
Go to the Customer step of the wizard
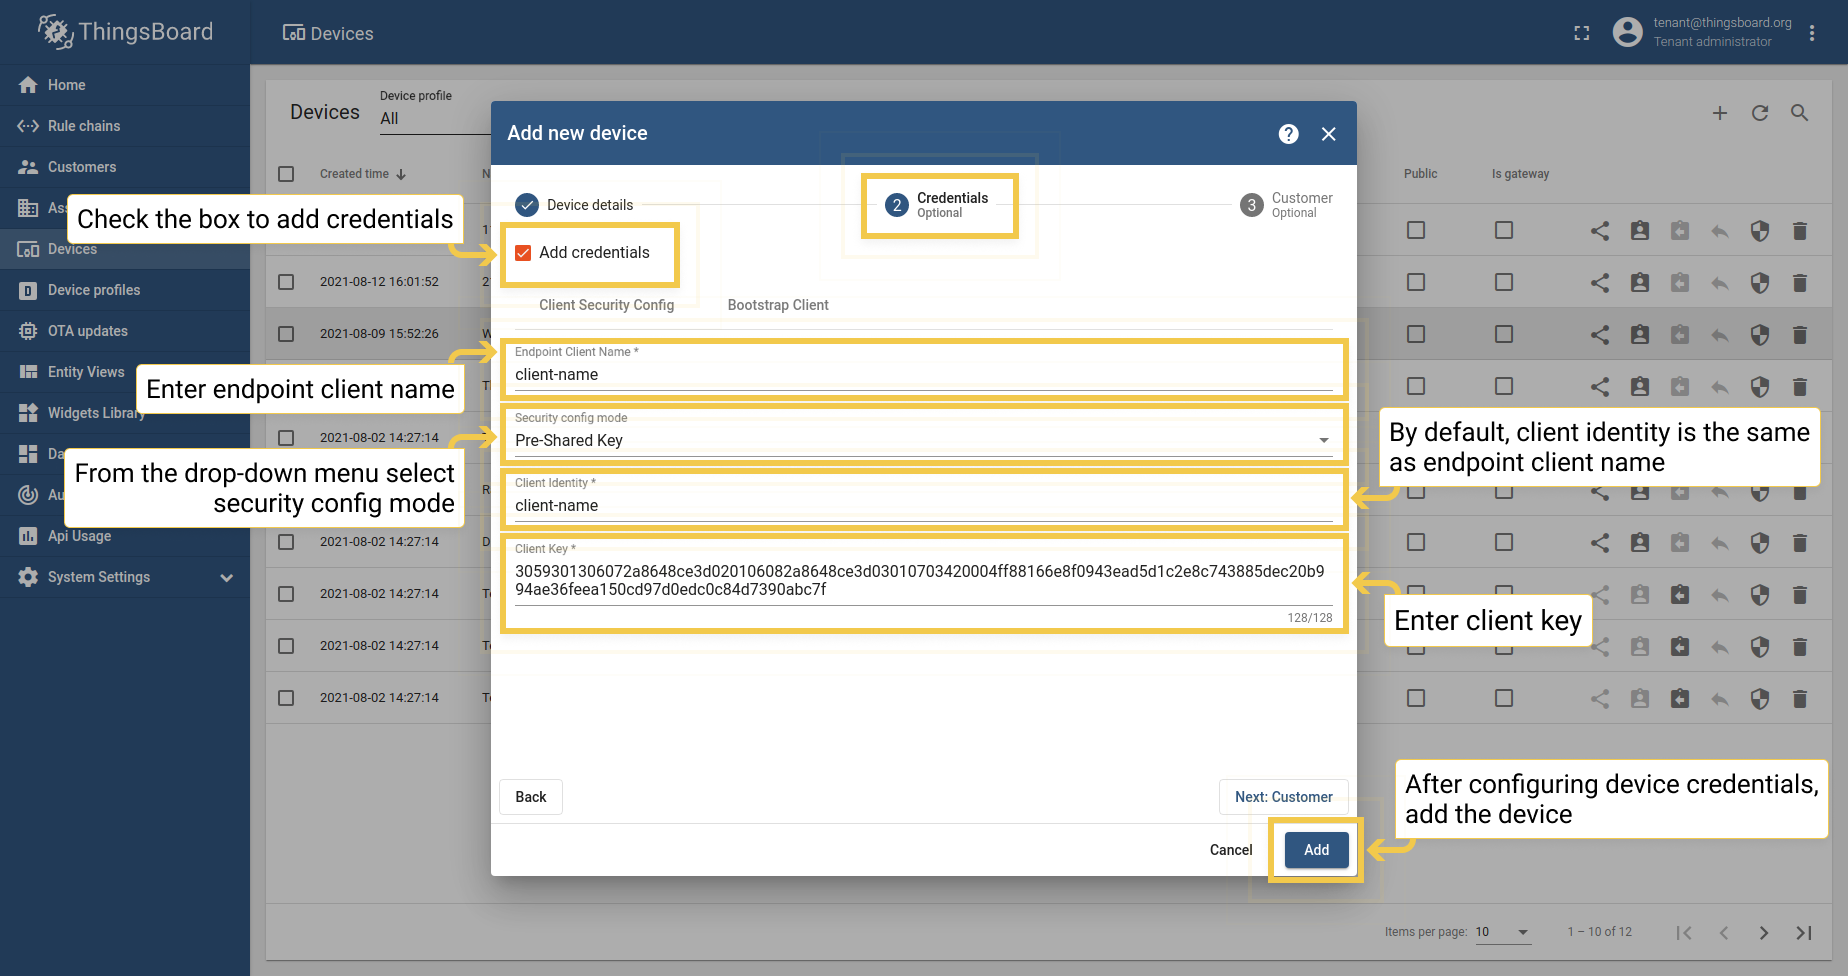point(1283,796)
